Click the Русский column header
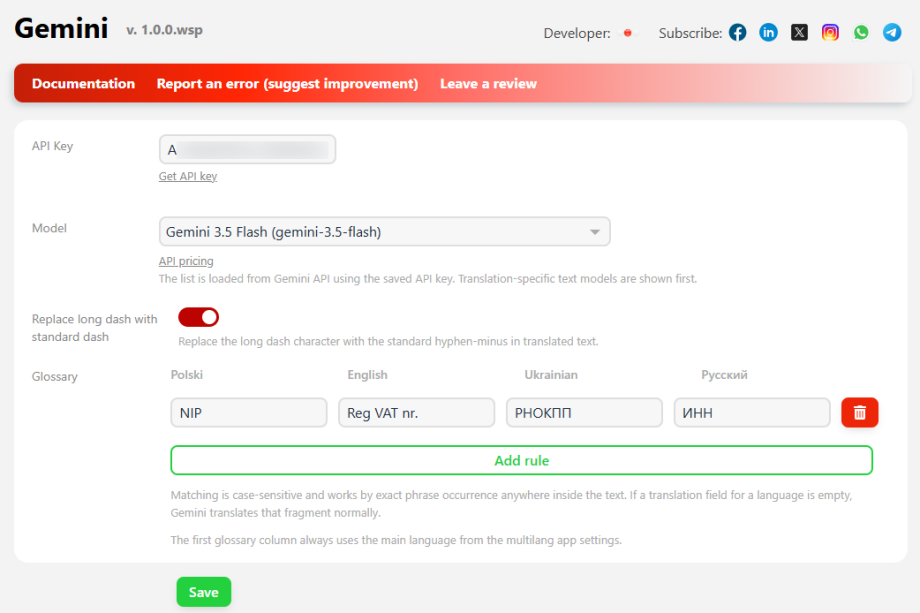Viewport: 920px width, 613px height. click(x=724, y=374)
